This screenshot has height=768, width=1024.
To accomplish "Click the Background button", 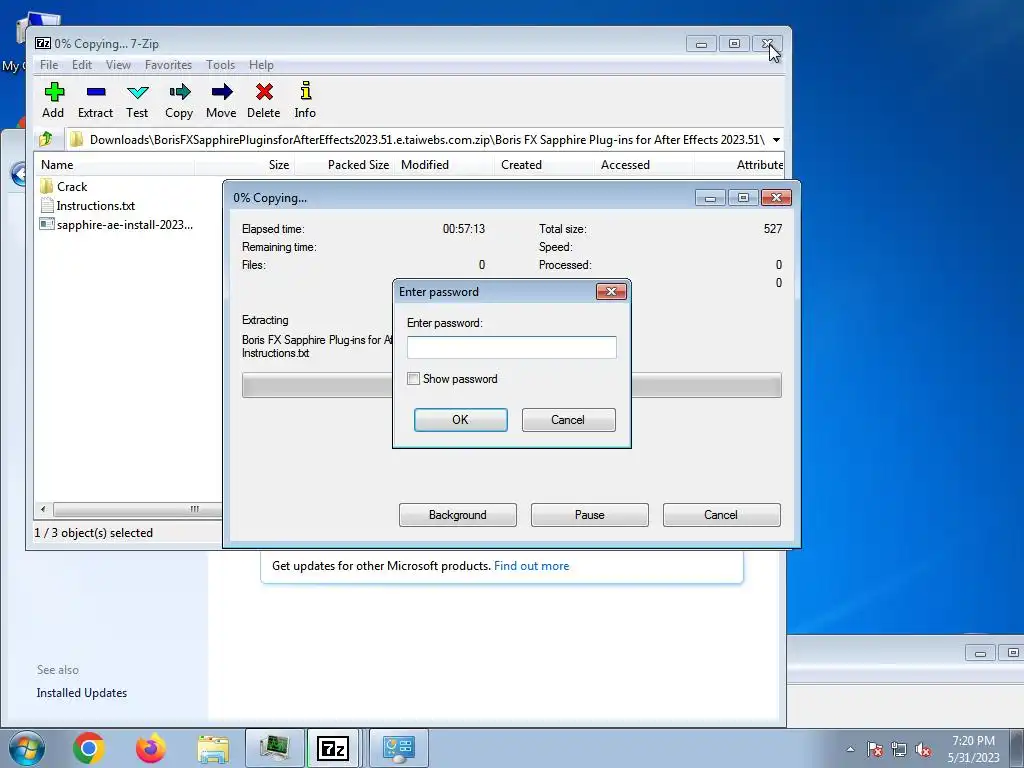I will 458,515.
